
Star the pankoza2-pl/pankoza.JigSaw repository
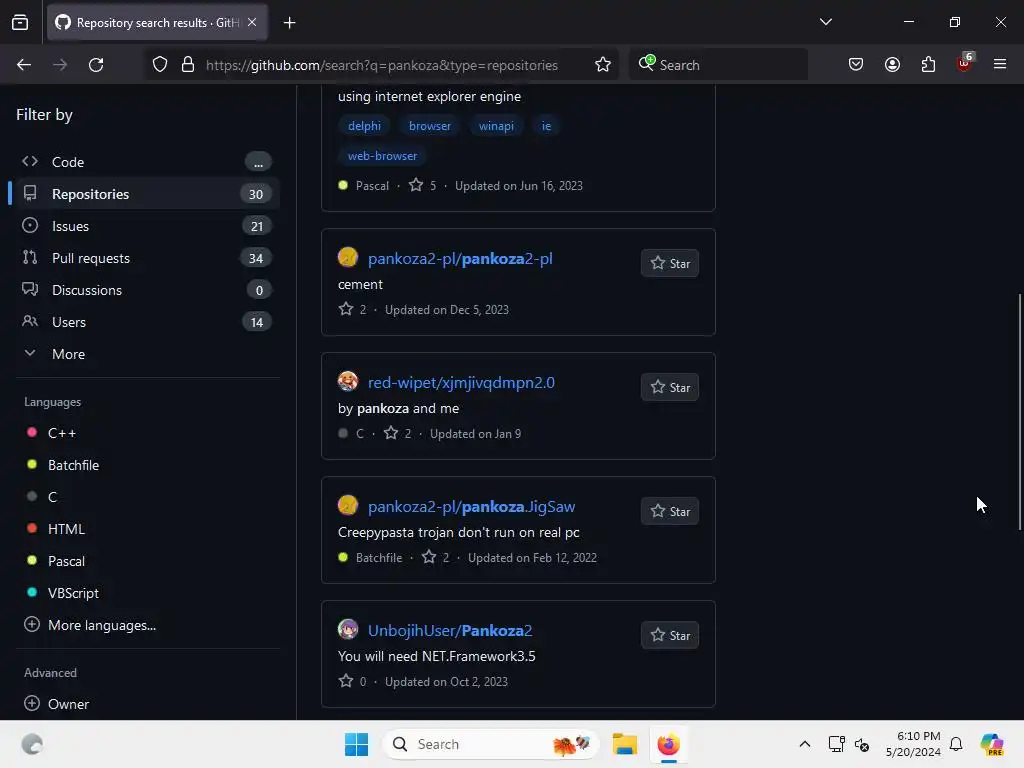click(670, 511)
